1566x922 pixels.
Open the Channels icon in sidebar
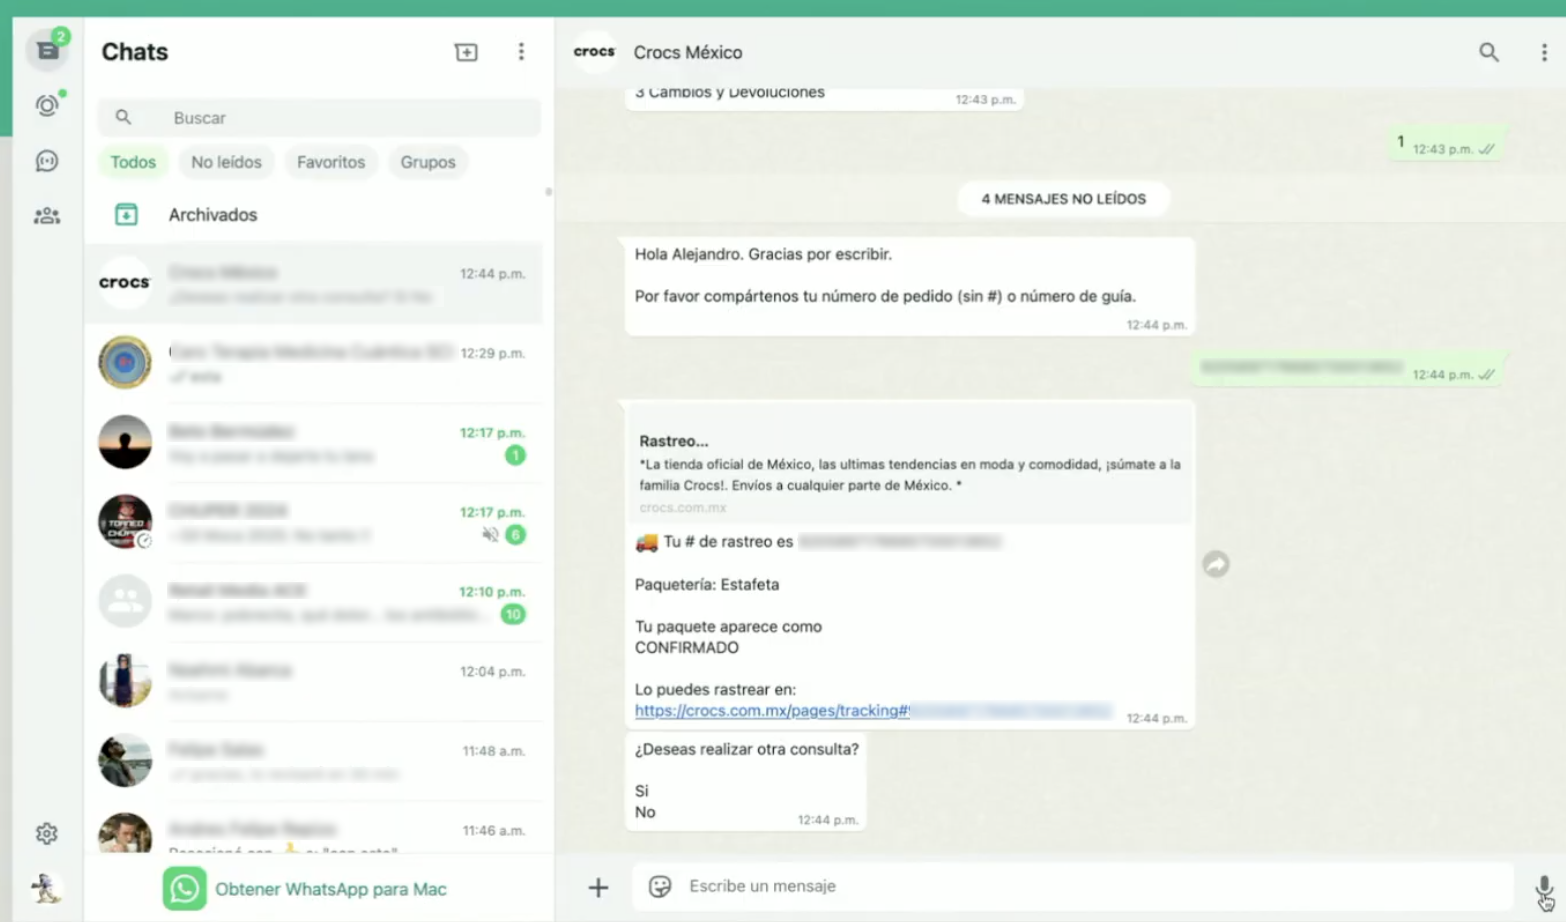coord(46,160)
